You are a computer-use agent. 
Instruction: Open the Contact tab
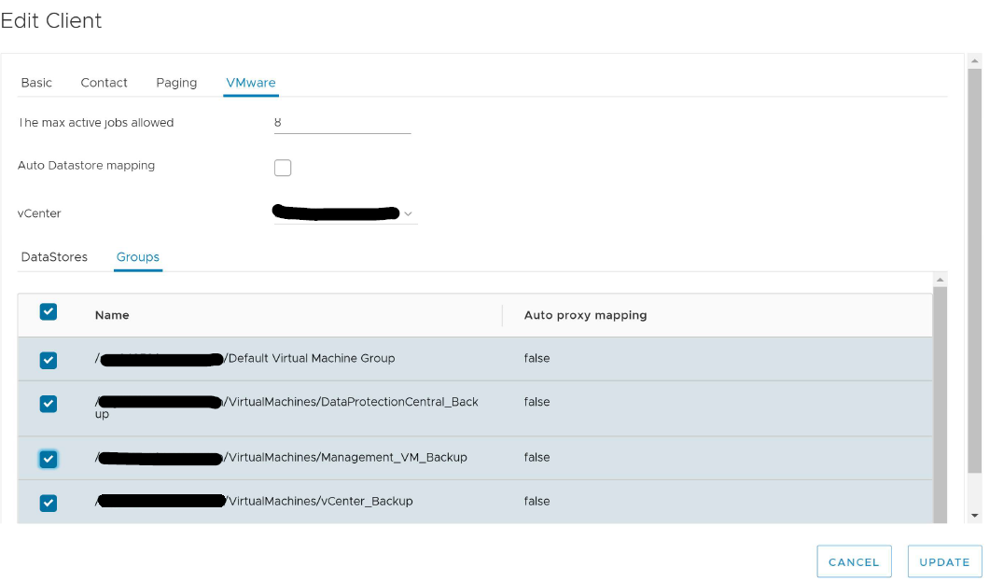103,83
